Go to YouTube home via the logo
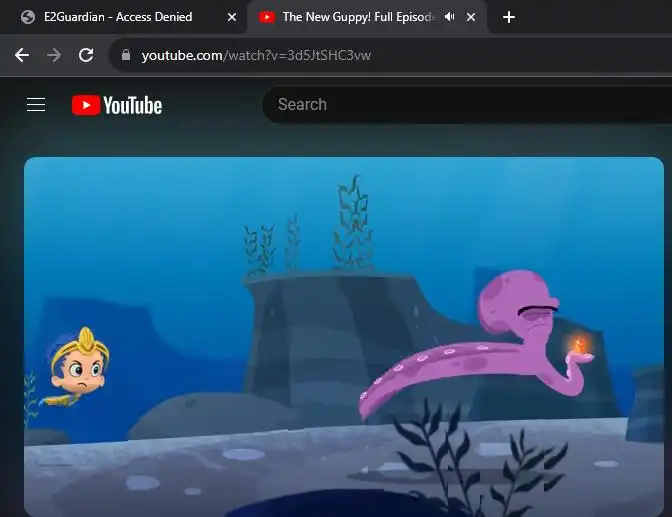This screenshot has width=672, height=517. point(117,105)
